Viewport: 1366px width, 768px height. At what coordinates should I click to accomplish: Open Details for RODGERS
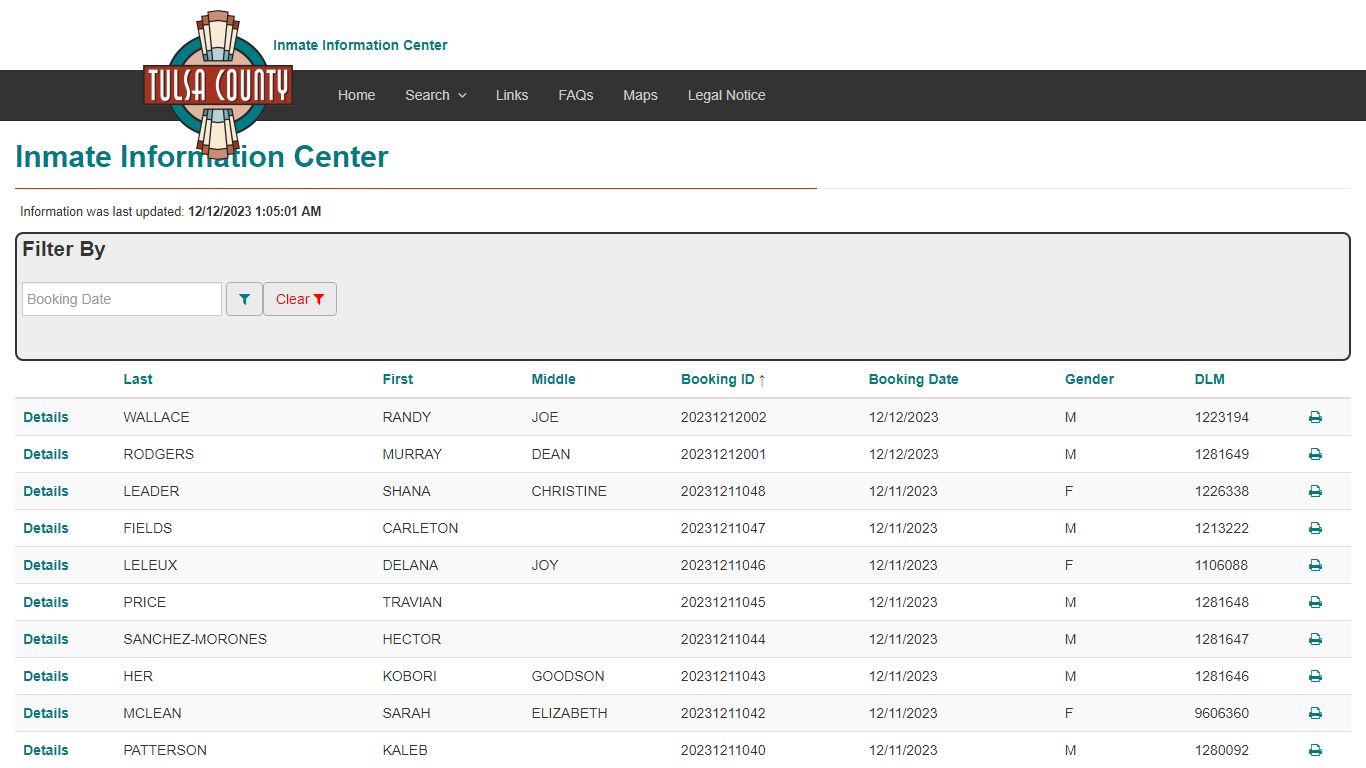[46, 454]
